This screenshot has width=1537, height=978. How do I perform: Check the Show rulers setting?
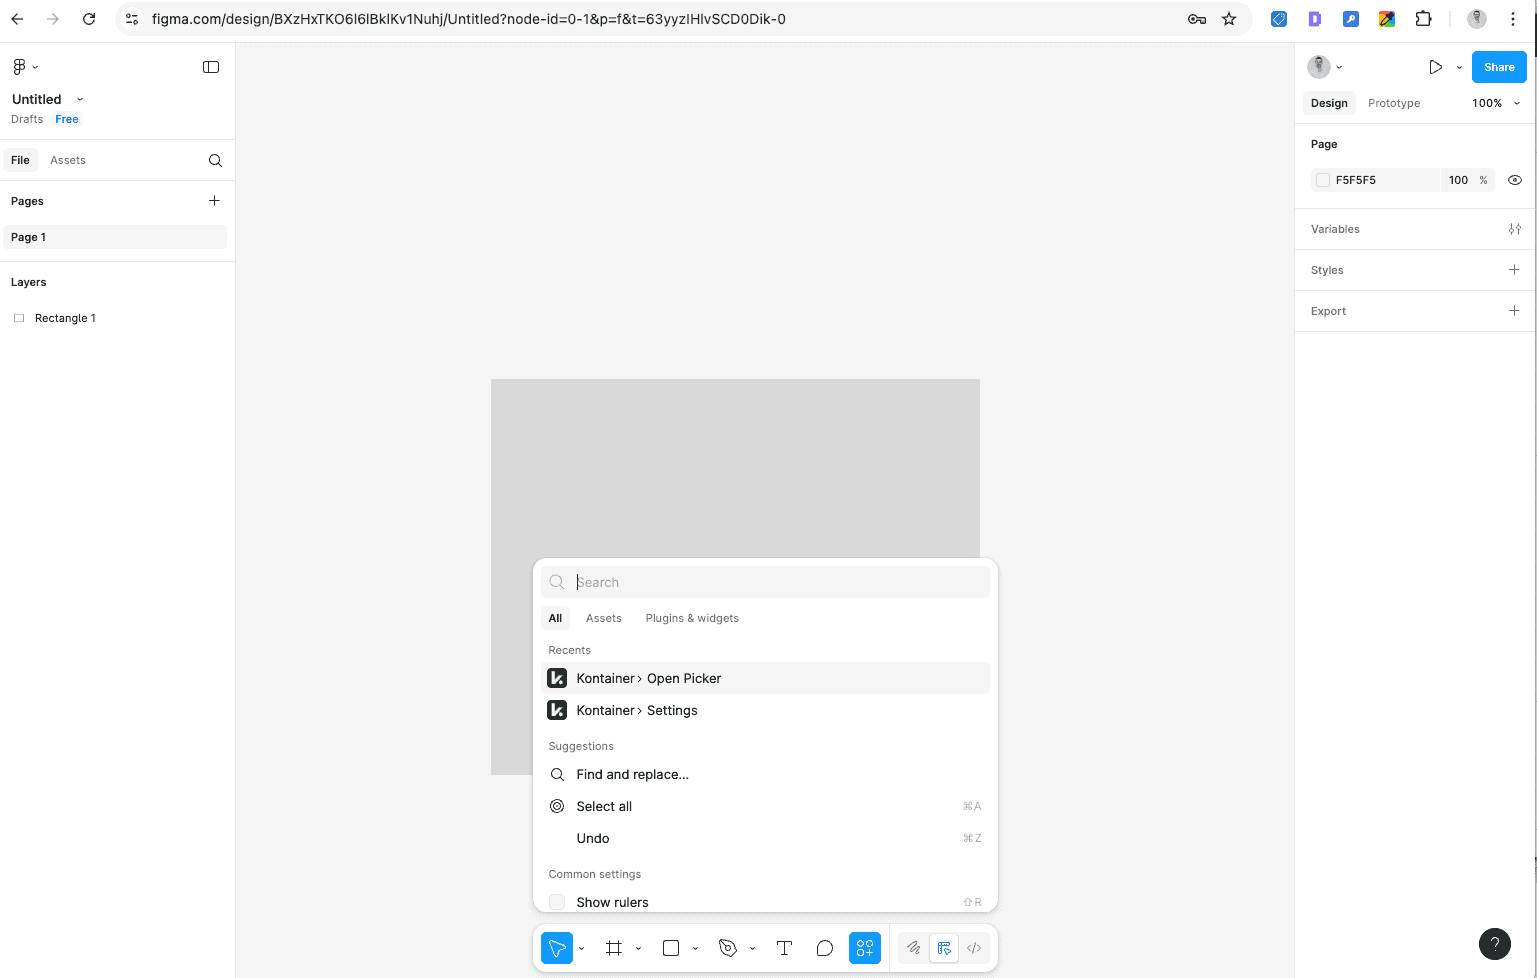[x=556, y=901]
